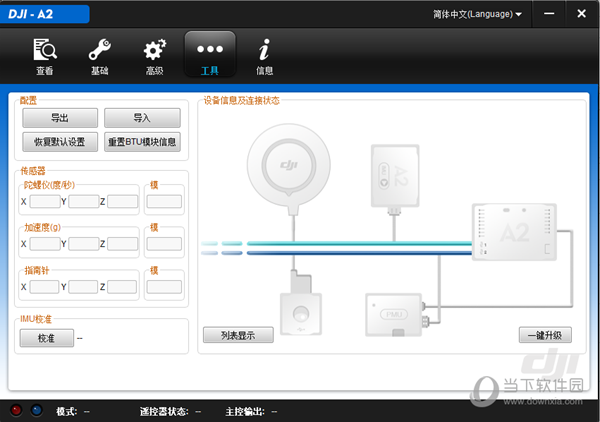Click 加速度 模 value field
This screenshot has height=422, width=600.
(164, 244)
